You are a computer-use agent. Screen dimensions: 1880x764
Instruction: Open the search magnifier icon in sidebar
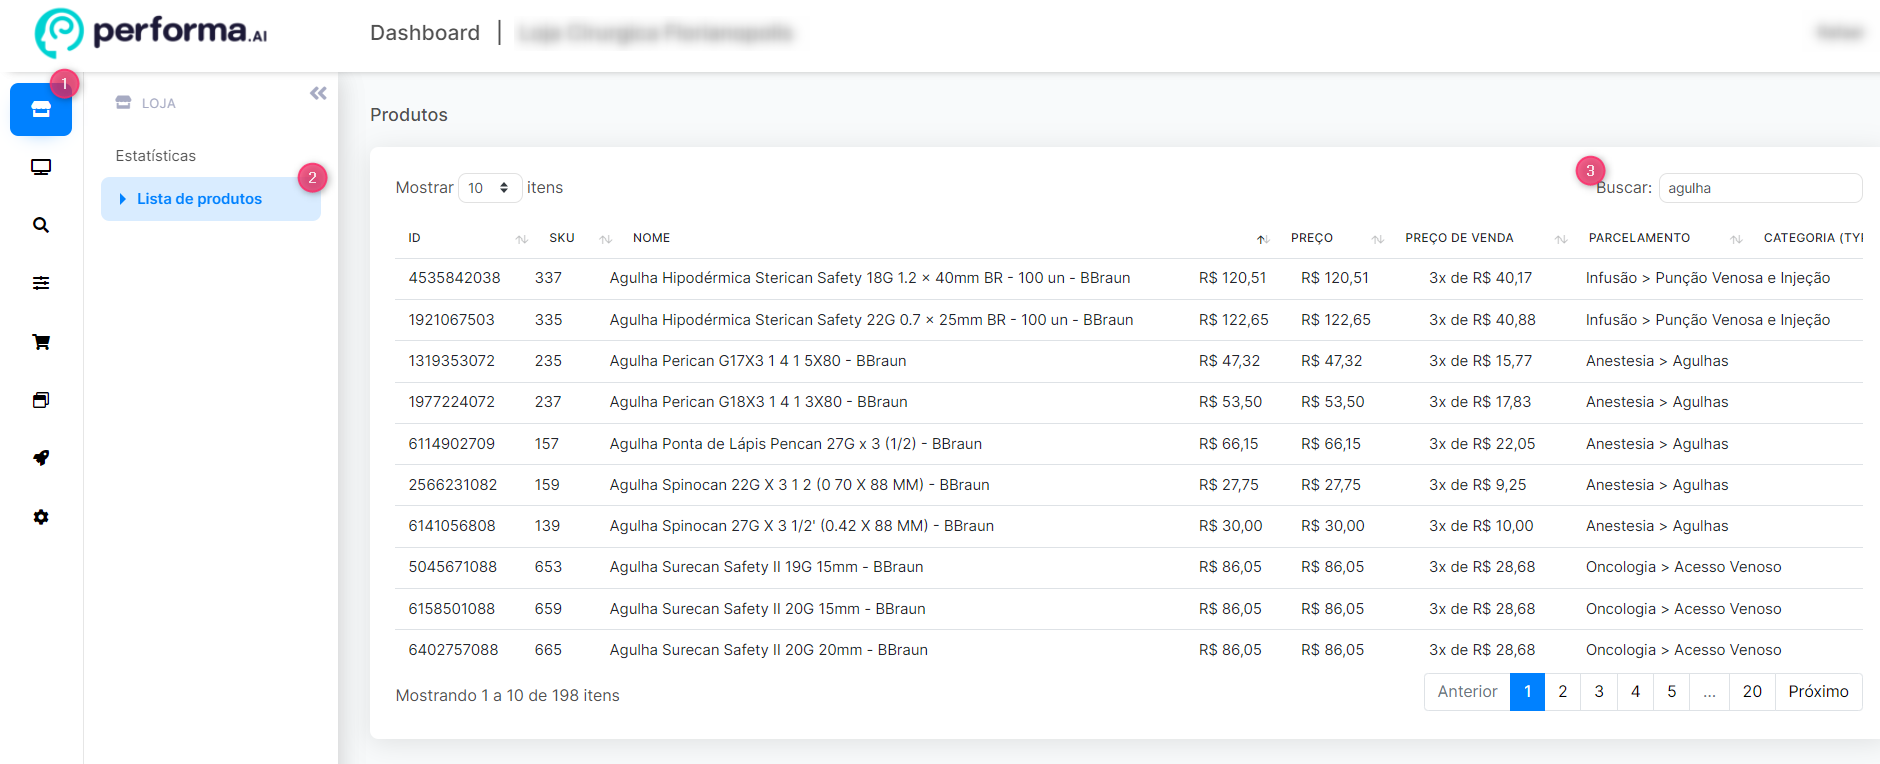point(41,225)
